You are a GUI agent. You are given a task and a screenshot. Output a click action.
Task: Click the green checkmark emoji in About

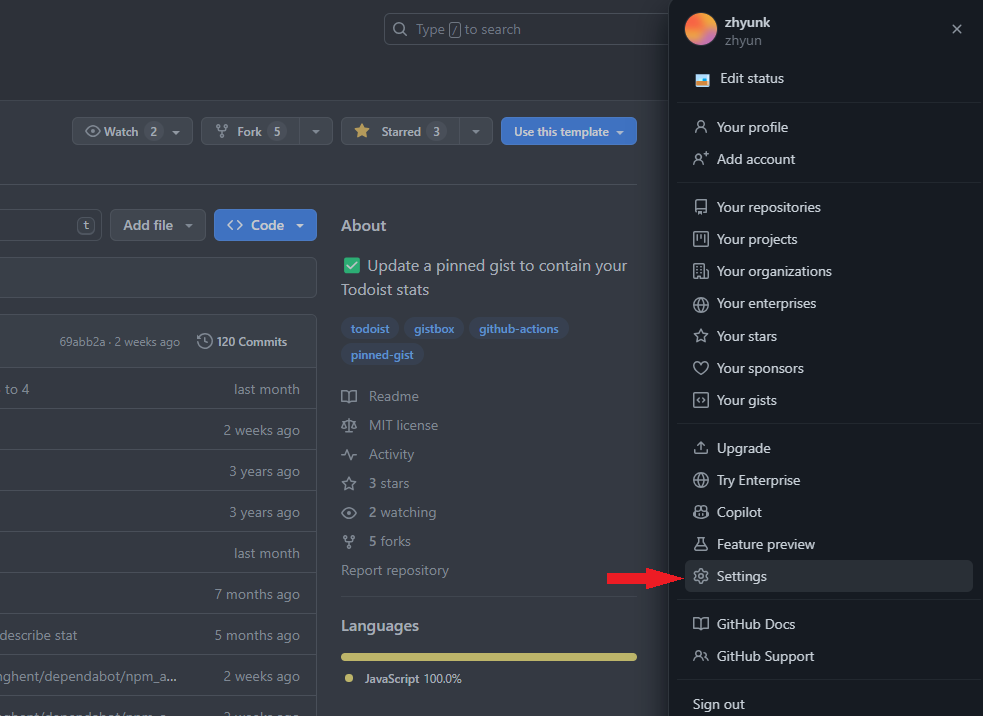352,266
